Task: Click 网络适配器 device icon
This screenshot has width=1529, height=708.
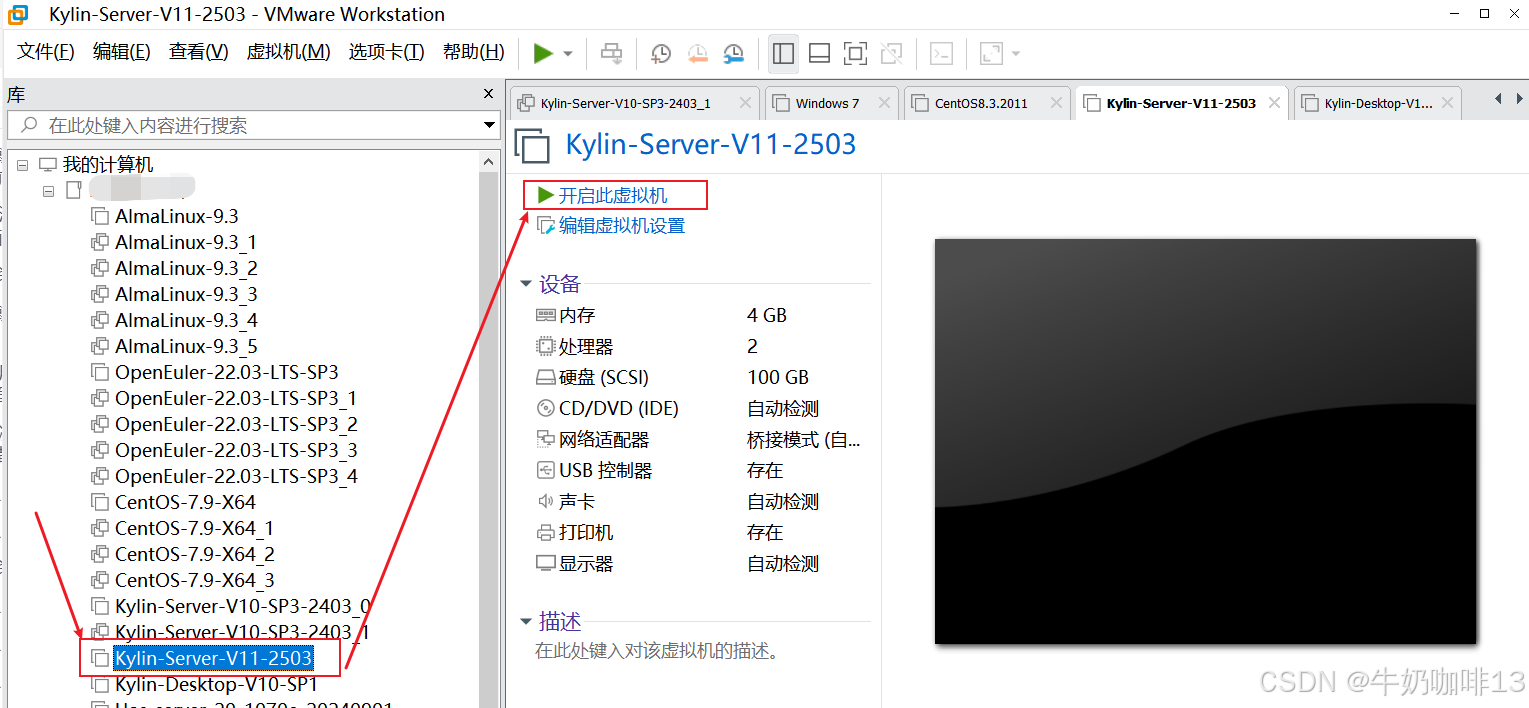Action: point(545,439)
